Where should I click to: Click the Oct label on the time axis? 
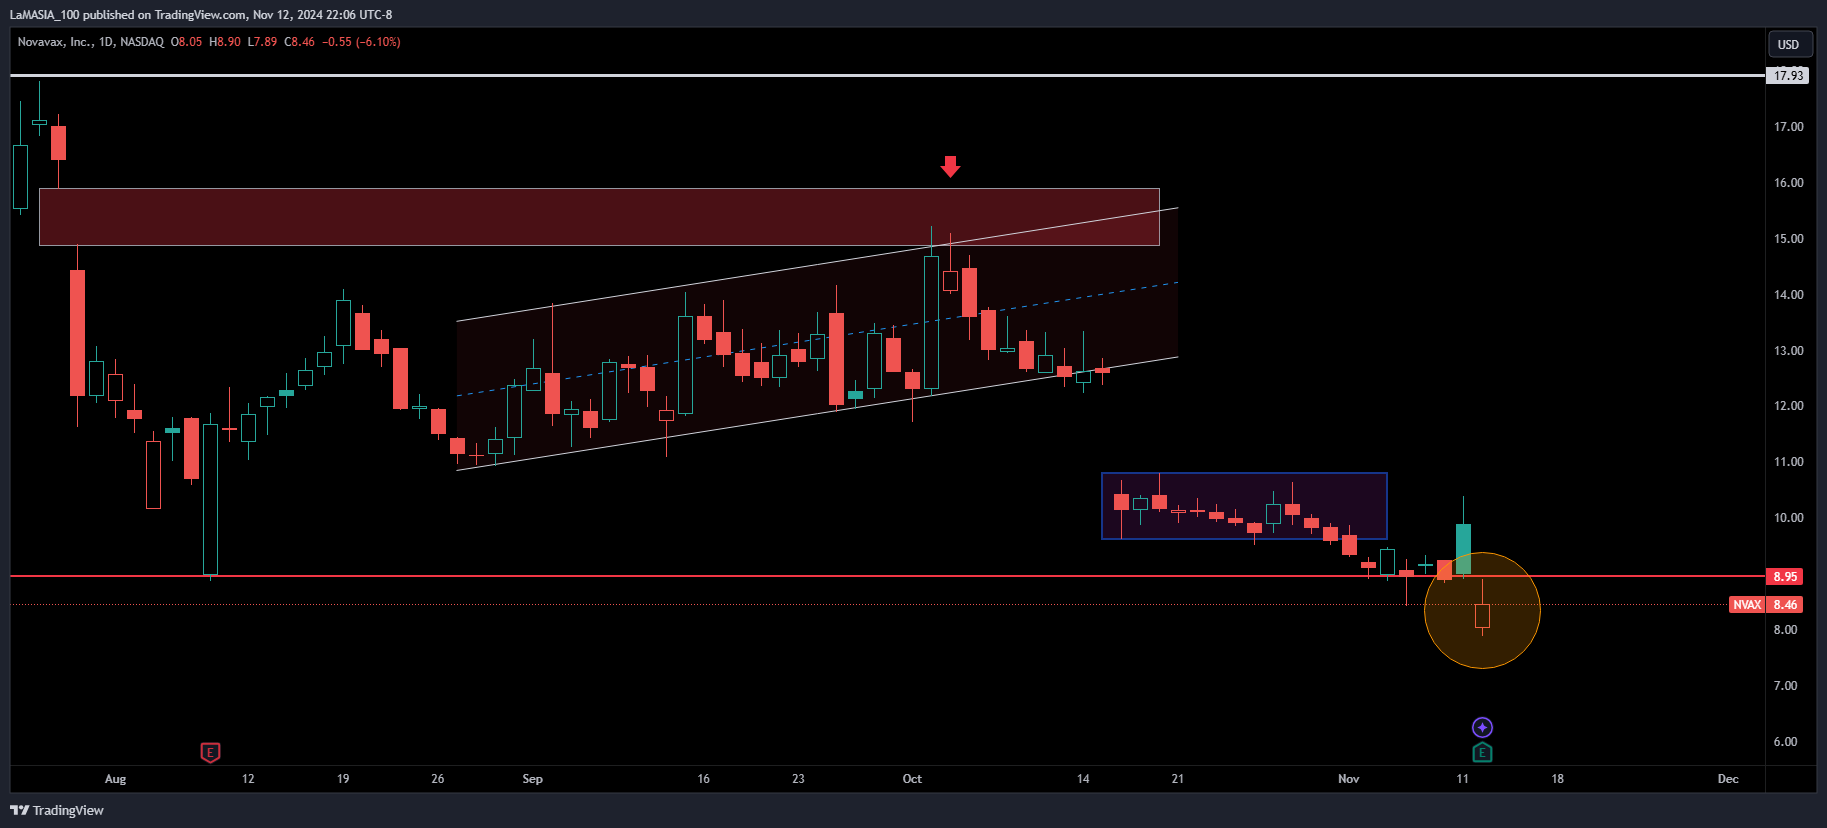pyautogui.click(x=912, y=779)
